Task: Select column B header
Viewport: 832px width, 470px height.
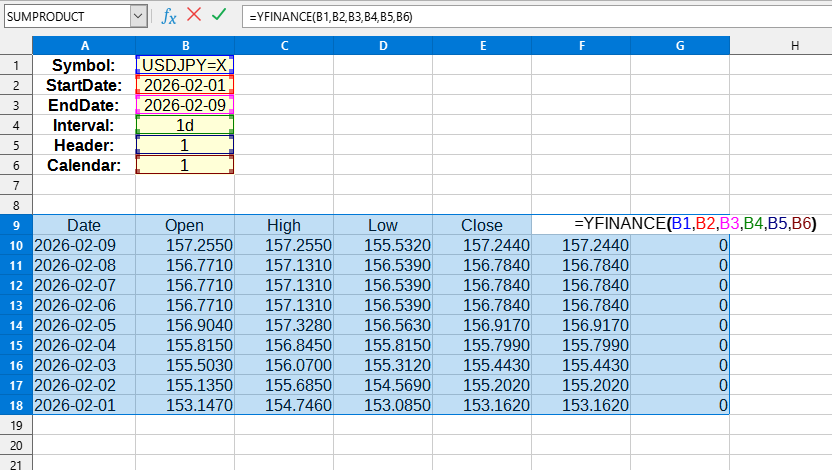Action: click(185, 46)
